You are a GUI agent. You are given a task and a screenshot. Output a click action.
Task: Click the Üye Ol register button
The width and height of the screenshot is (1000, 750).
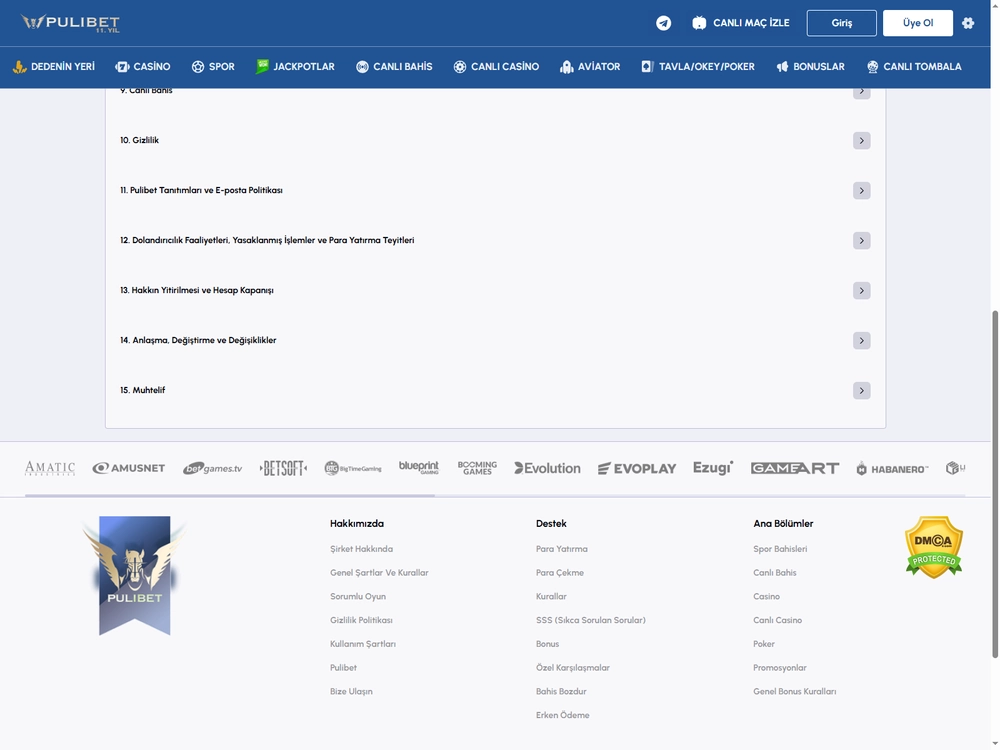pos(918,23)
